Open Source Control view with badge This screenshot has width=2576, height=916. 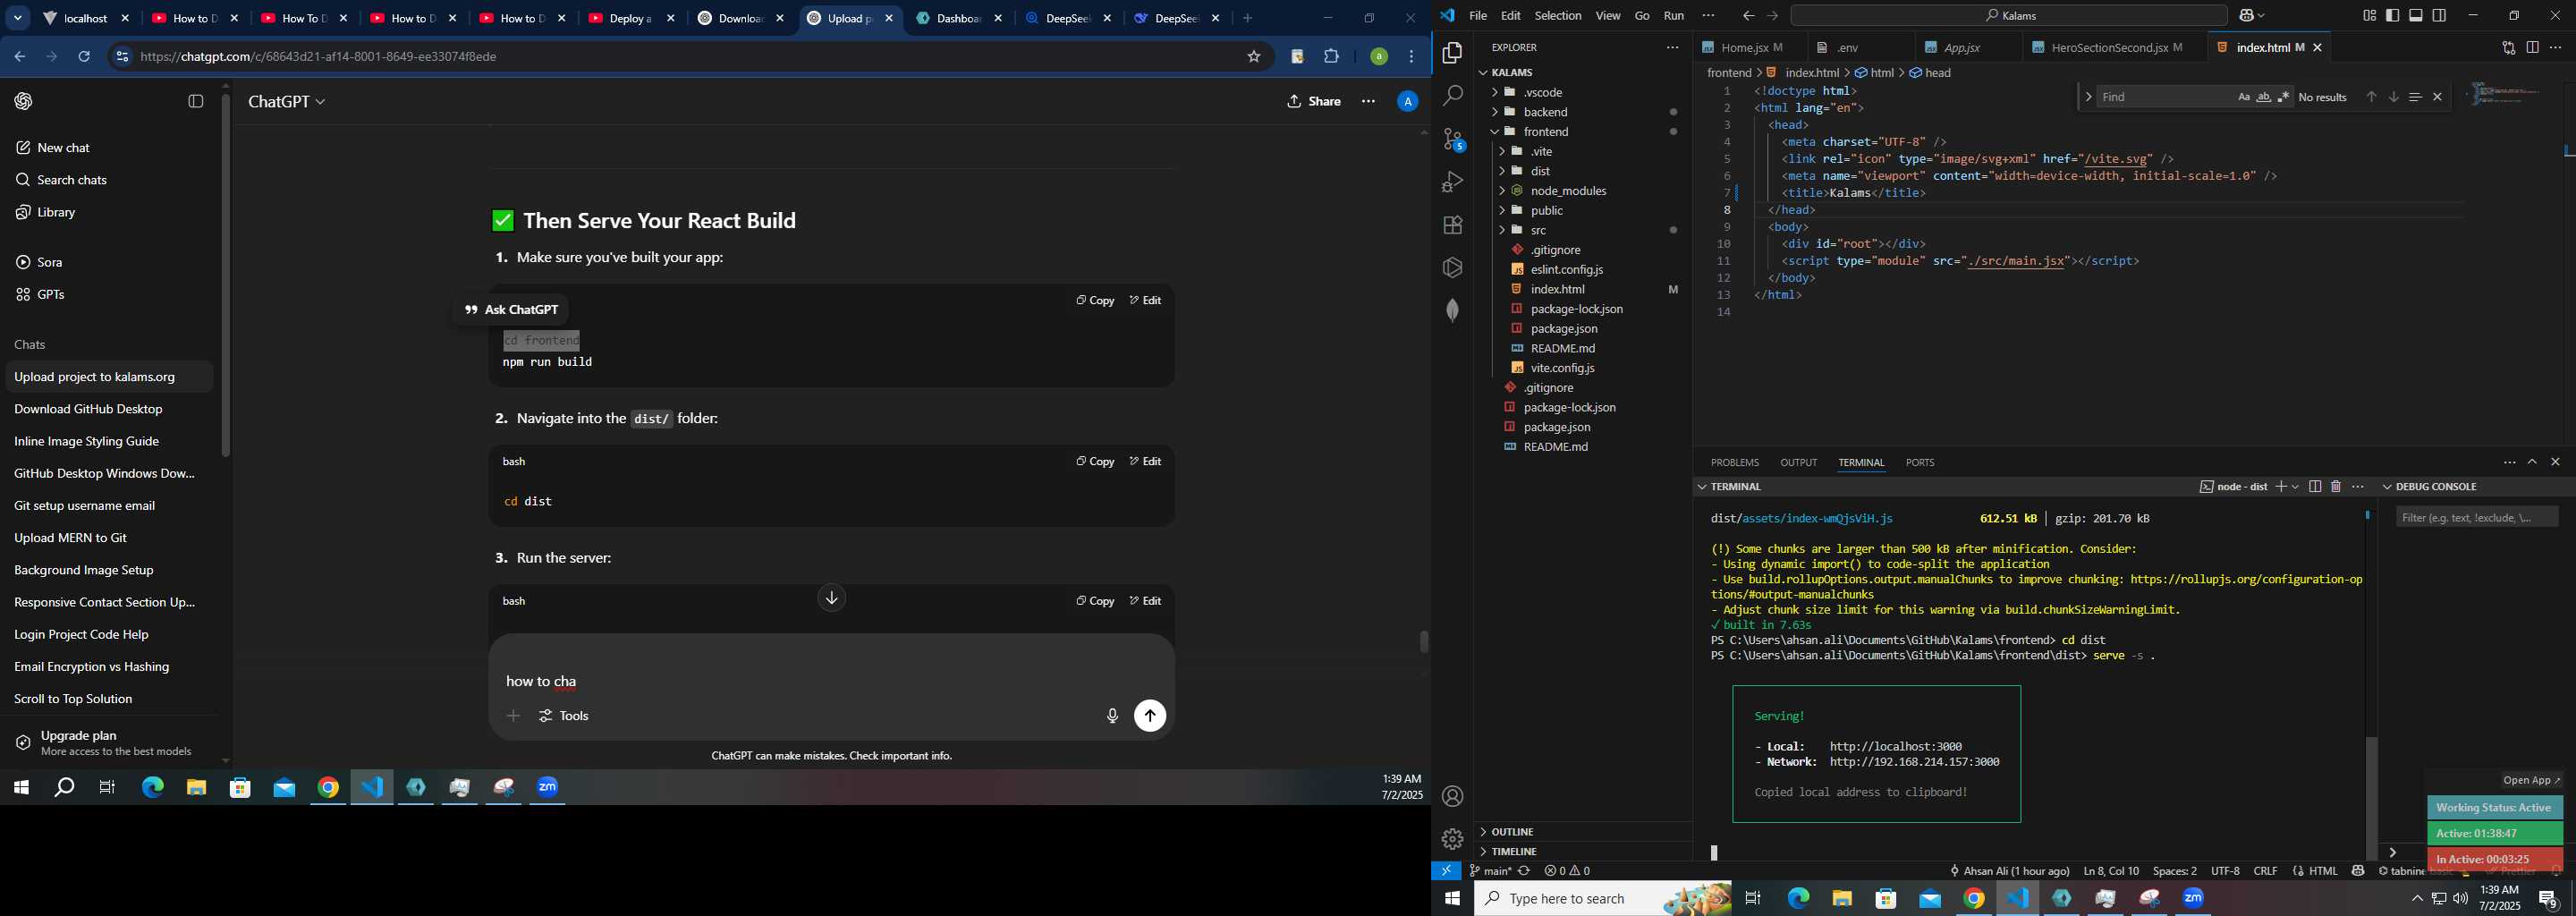(x=1452, y=139)
